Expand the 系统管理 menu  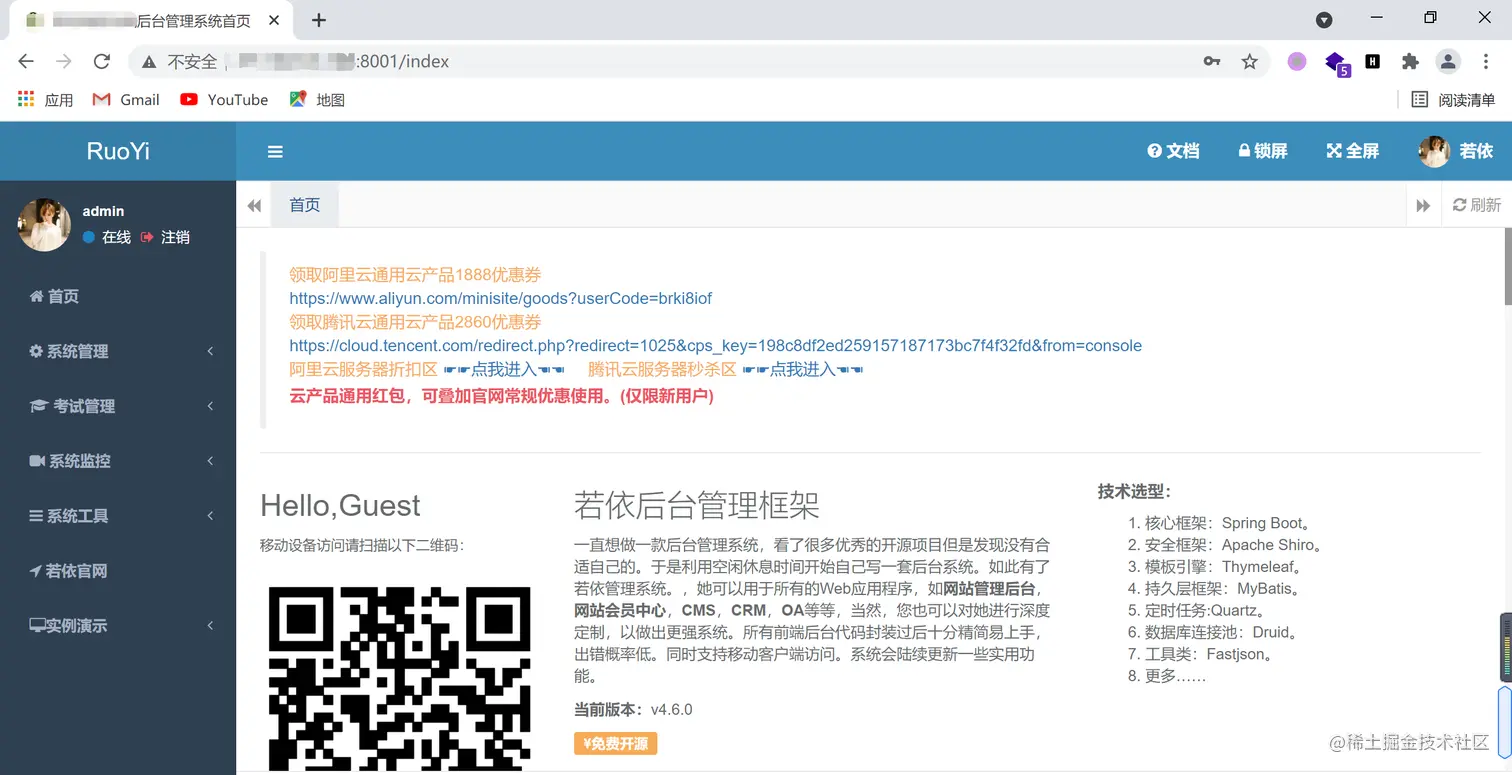tap(118, 351)
